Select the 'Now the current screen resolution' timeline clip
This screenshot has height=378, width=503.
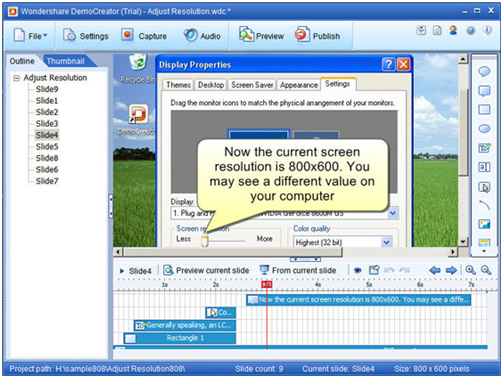[359, 300]
